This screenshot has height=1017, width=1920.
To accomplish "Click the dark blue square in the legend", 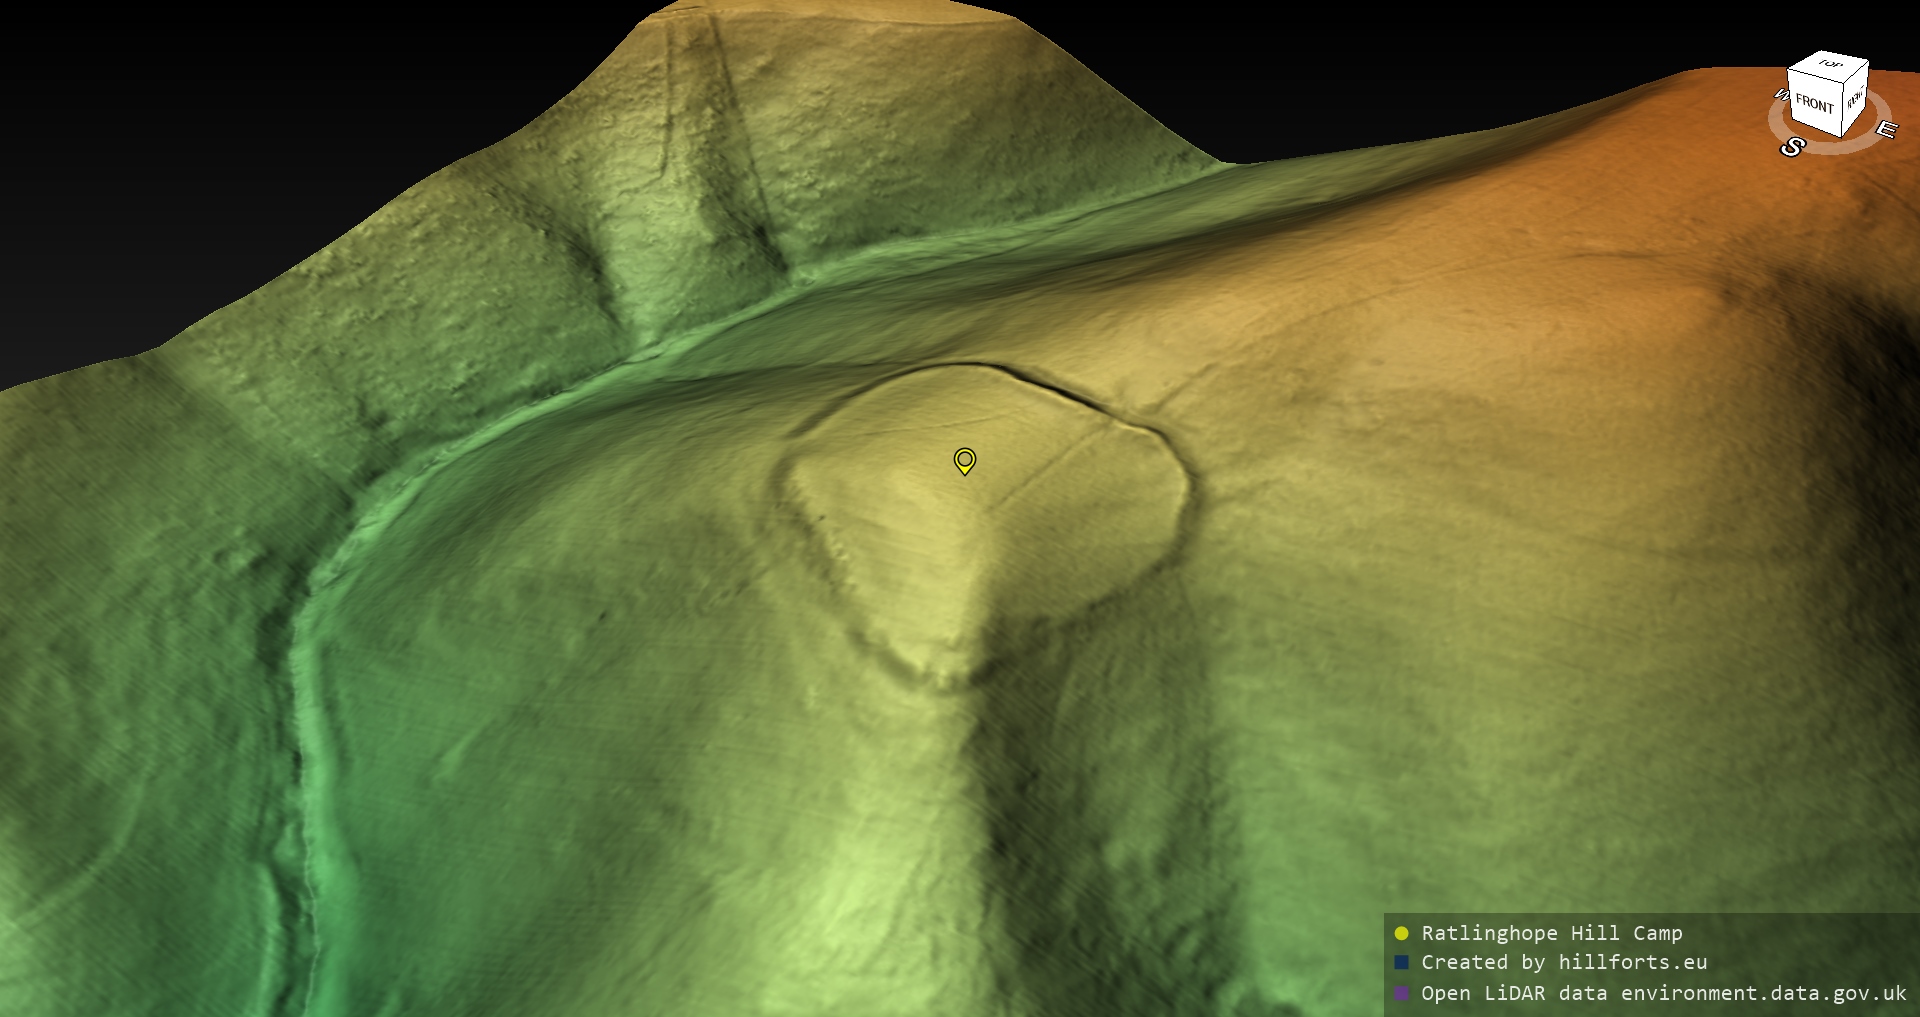I will 1401,962.
